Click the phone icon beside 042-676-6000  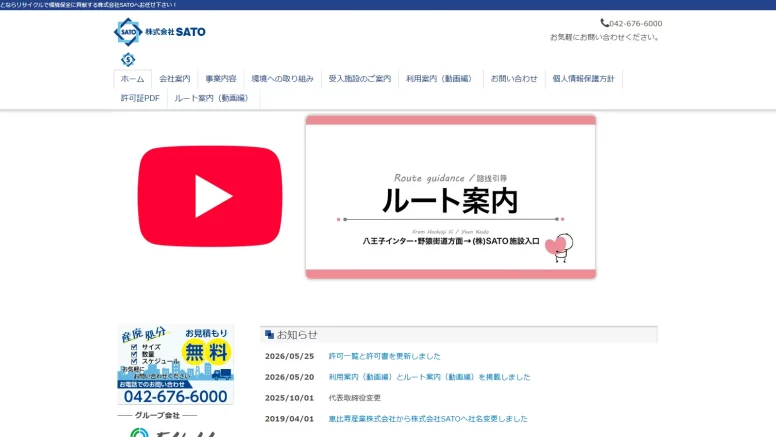point(604,23)
